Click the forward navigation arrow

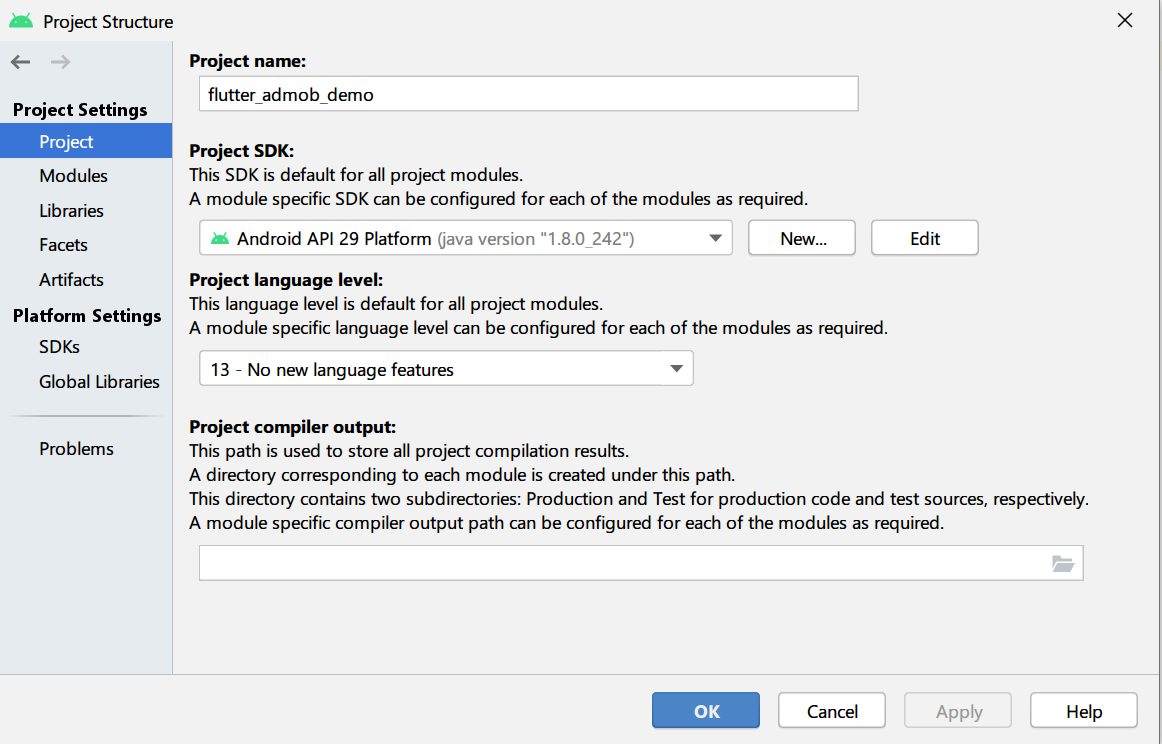(x=60, y=62)
